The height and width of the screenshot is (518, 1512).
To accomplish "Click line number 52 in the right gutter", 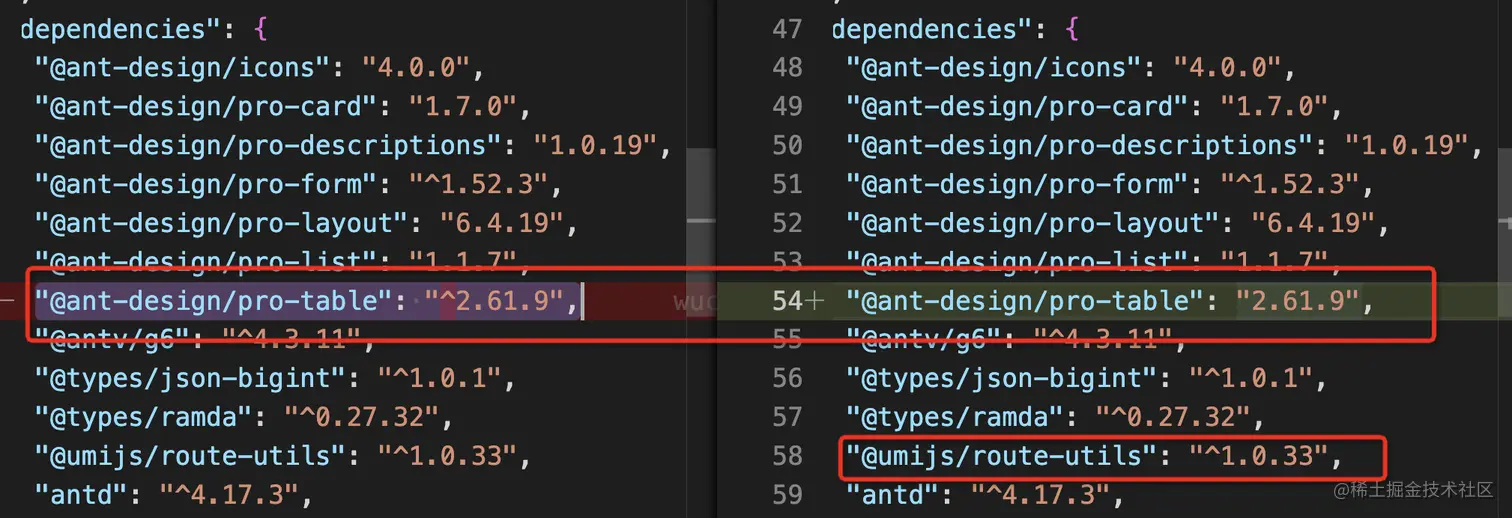I will pyautogui.click(x=788, y=223).
